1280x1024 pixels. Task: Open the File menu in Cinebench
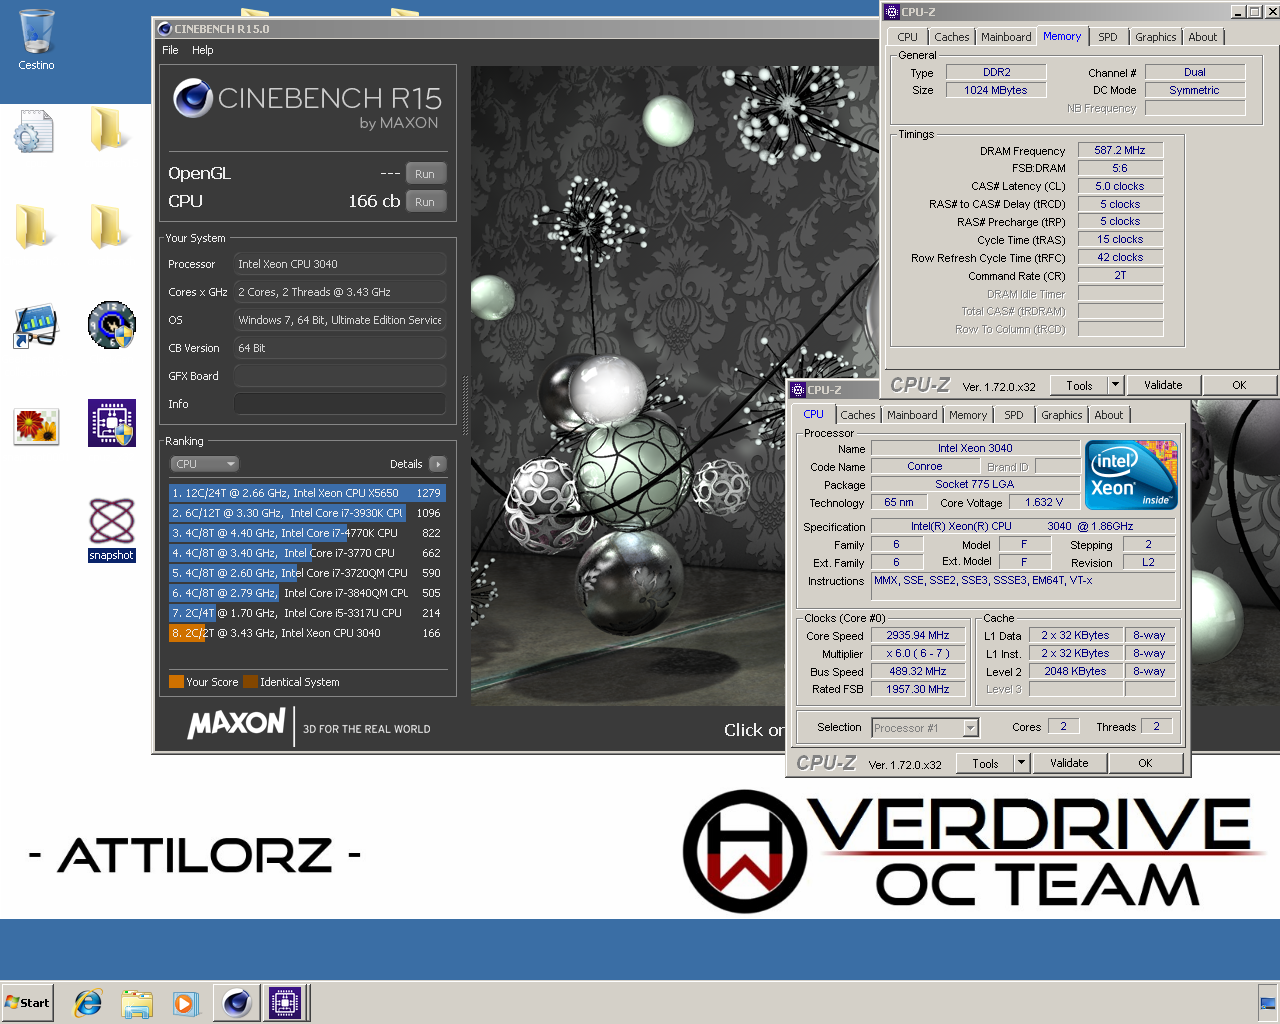click(170, 50)
